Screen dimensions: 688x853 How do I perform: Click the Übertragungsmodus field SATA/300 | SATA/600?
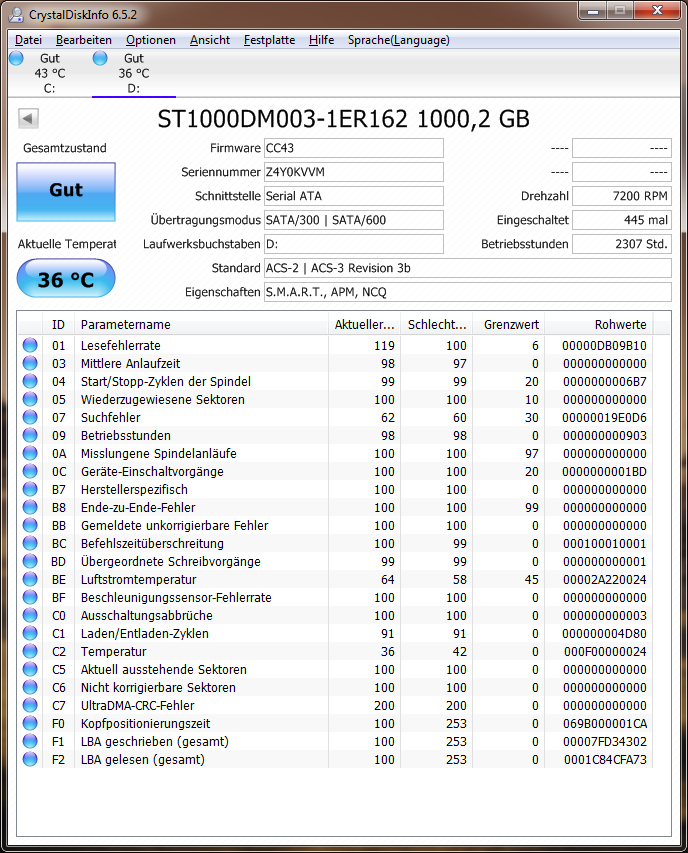coord(354,220)
